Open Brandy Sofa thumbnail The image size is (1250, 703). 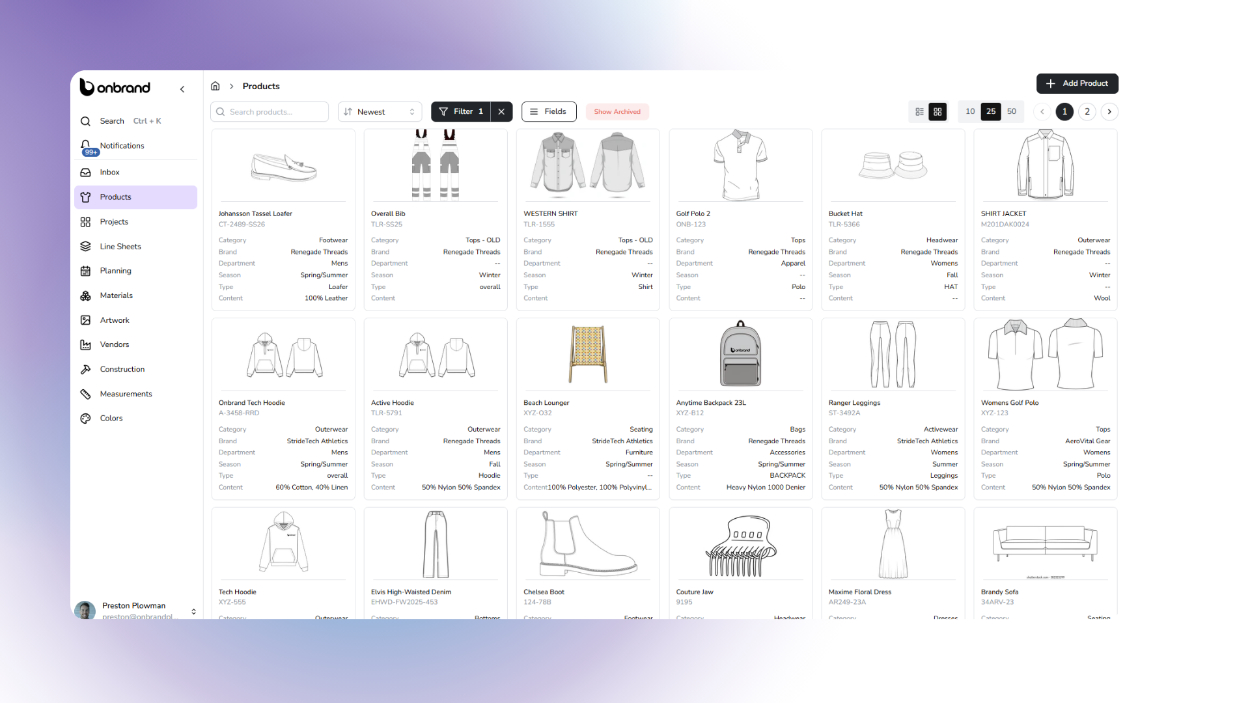(x=1045, y=544)
